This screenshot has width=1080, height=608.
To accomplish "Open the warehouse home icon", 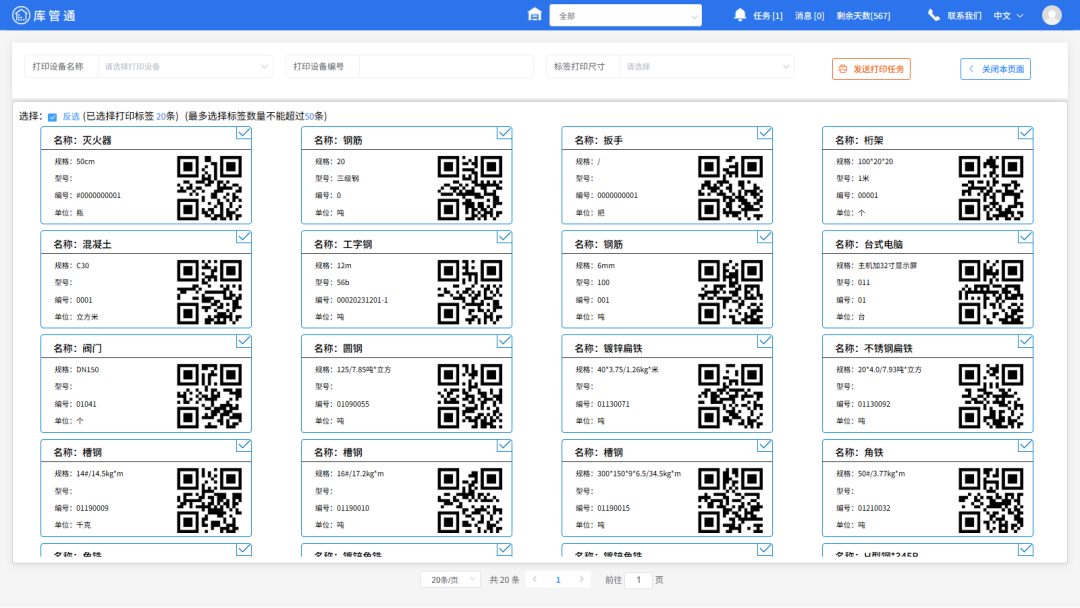I will pos(534,14).
